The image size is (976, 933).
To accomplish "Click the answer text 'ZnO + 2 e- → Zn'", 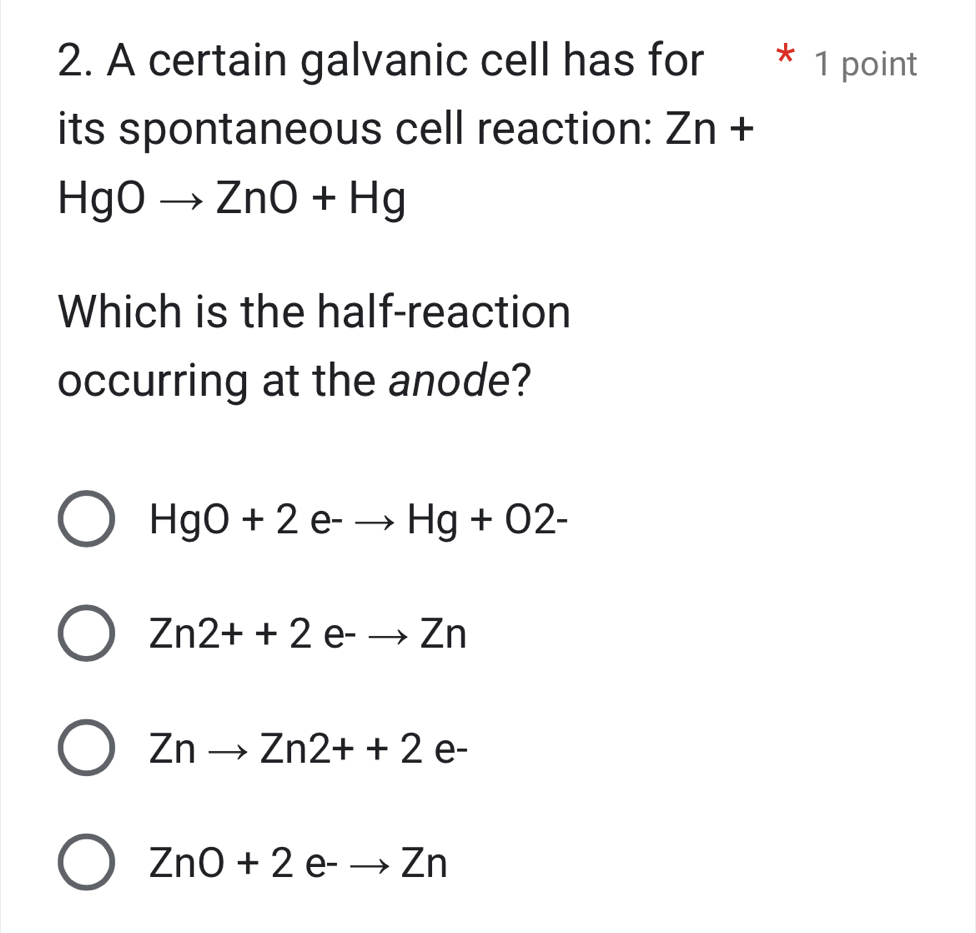I will coord(298,861).
